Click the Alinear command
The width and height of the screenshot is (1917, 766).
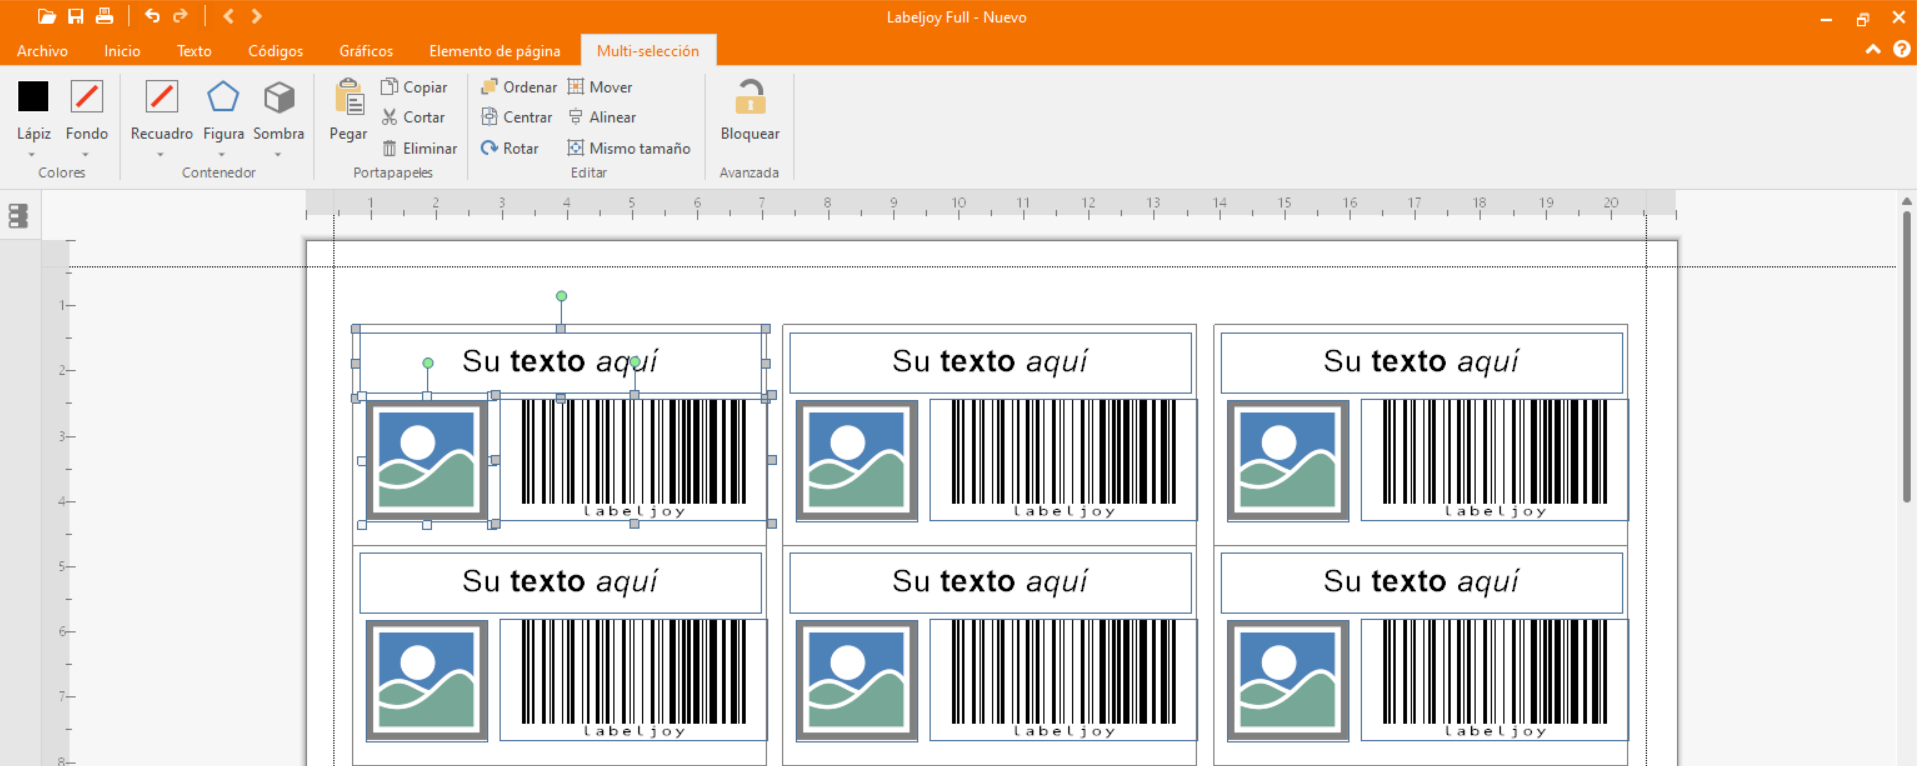(x=602, y=117)
